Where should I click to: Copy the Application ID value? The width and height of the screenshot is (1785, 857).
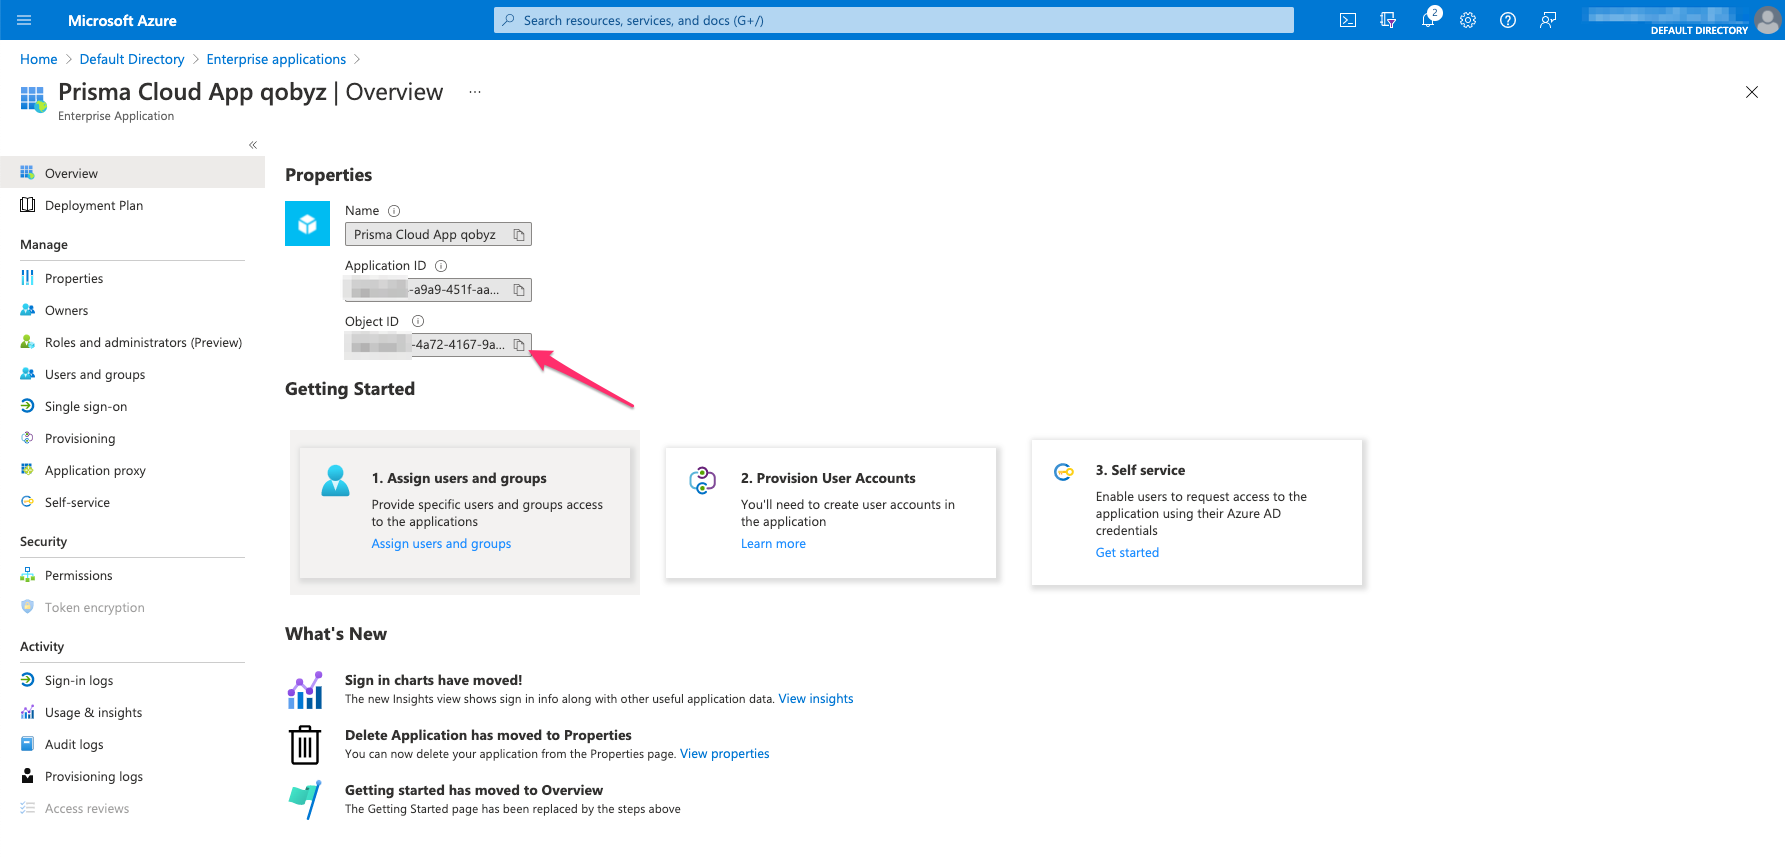click(x=519, y=290)
